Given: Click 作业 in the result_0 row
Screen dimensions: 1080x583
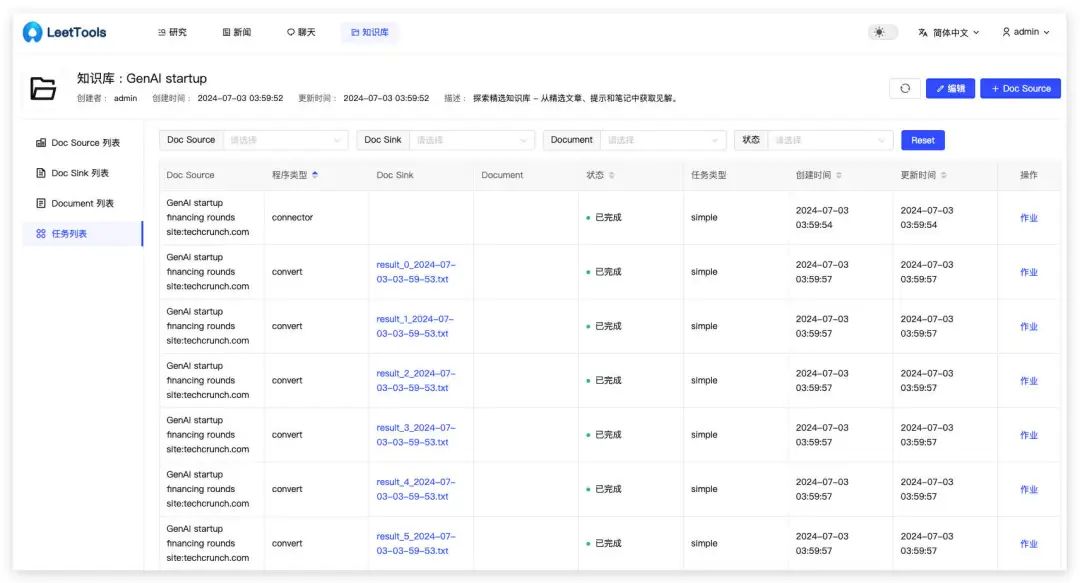Looking at the screenshot, I should pyautogui.click(x=1028, y=272).
